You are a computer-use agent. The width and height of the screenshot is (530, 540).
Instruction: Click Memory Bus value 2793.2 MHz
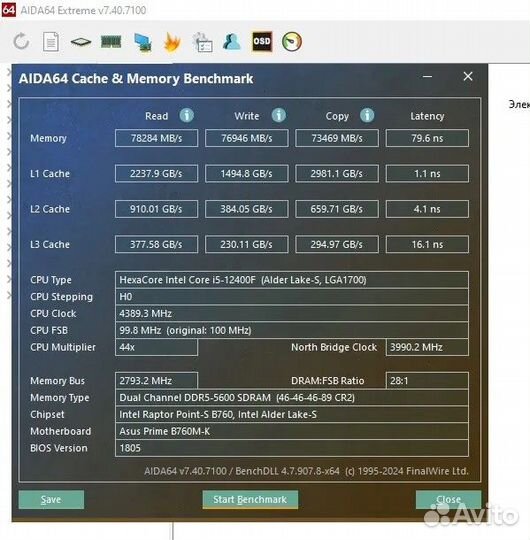(156, 381)
